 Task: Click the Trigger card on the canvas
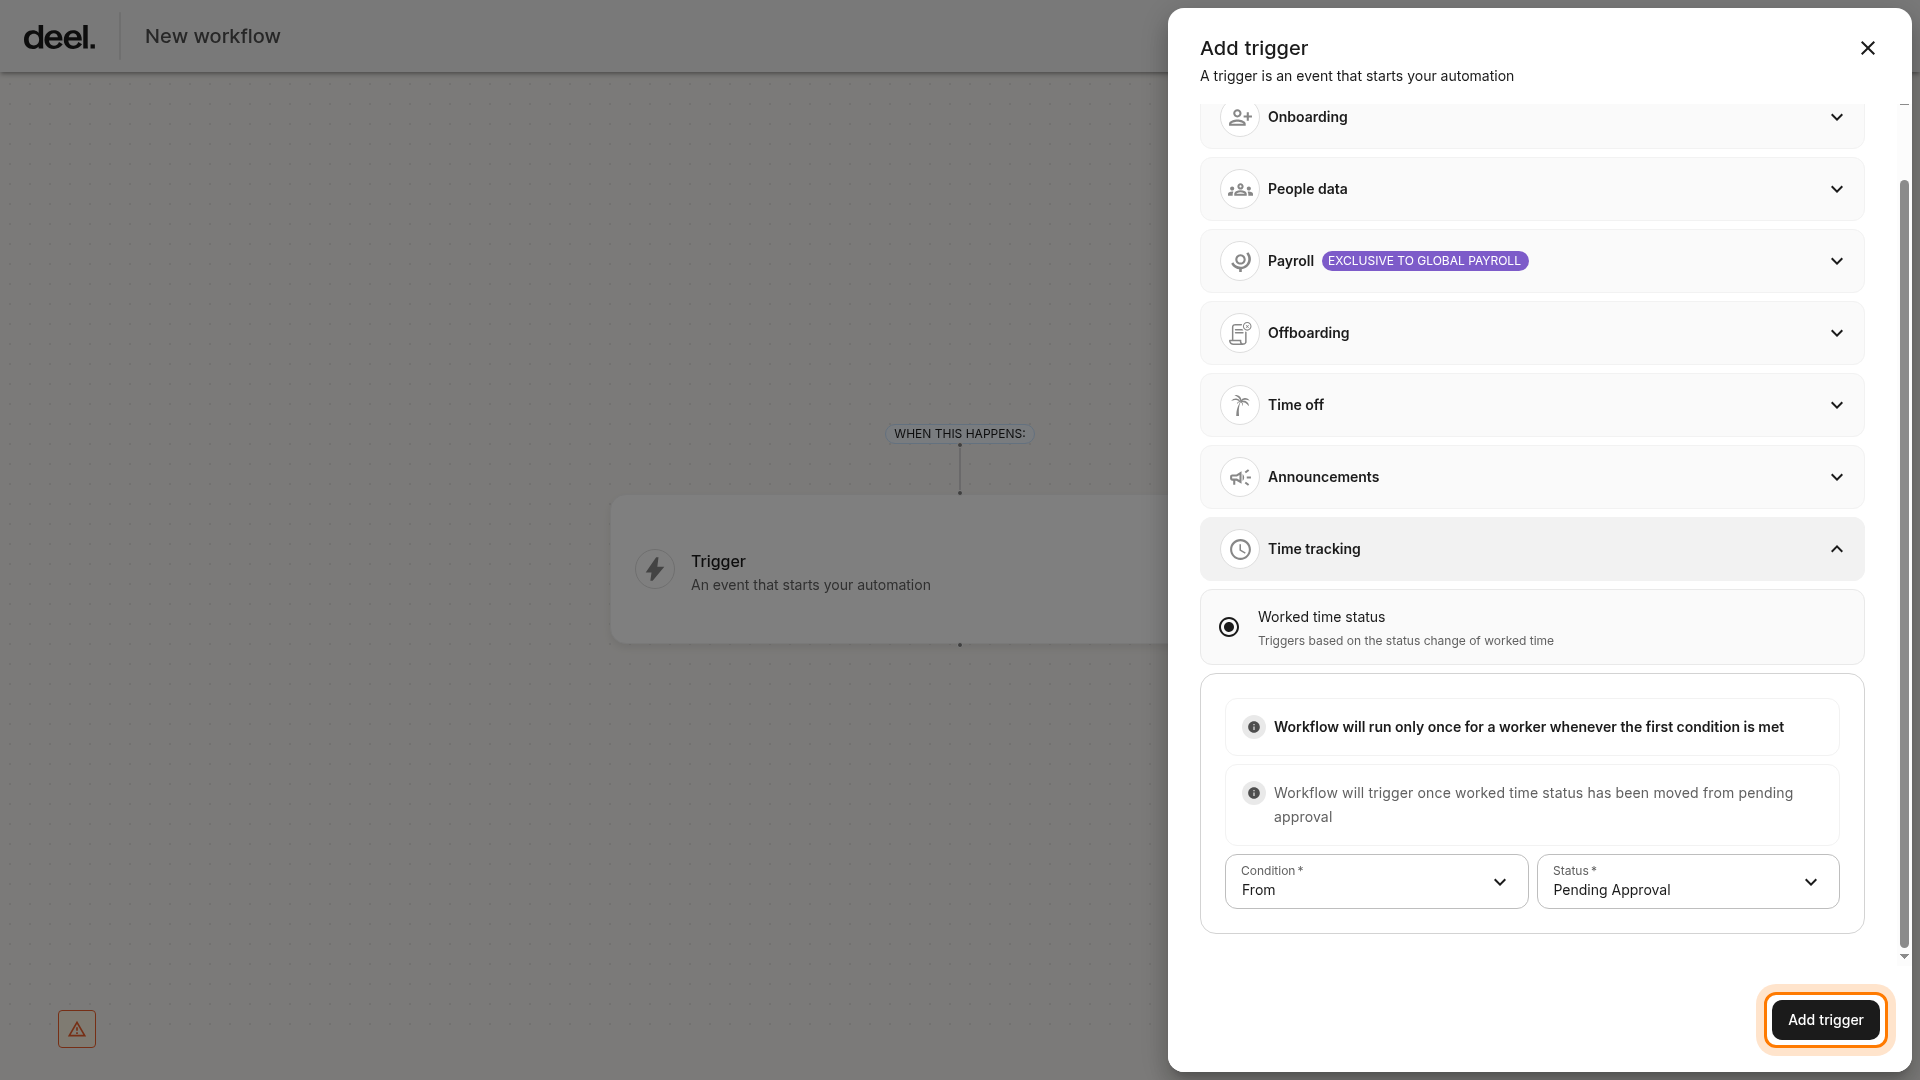pyautogui.click(x=889, y=569)
